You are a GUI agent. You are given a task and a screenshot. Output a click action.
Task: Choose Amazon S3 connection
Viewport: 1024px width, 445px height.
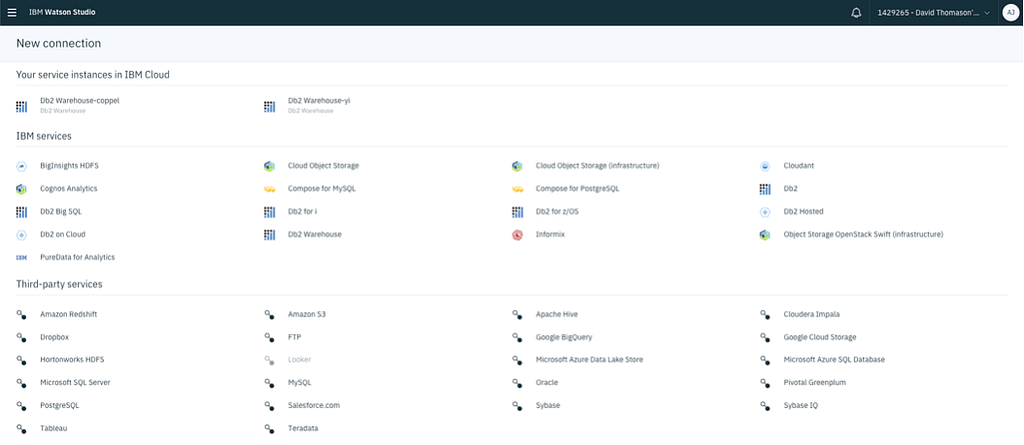click(307, 314)
